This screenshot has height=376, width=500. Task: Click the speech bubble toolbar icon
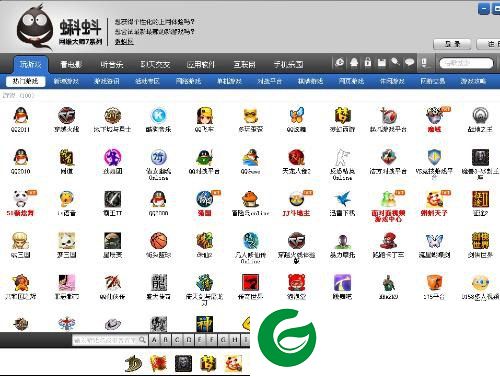(409, 62)
